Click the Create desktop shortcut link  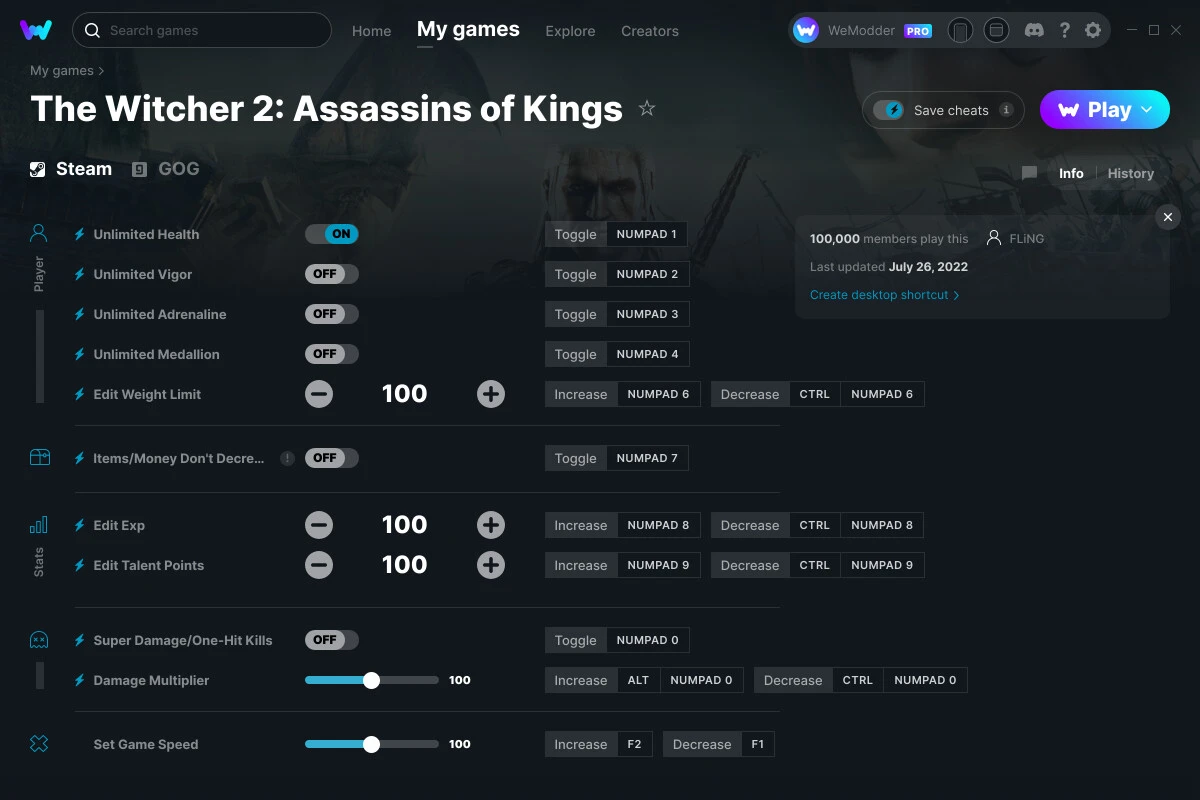[x=880, y=294]
